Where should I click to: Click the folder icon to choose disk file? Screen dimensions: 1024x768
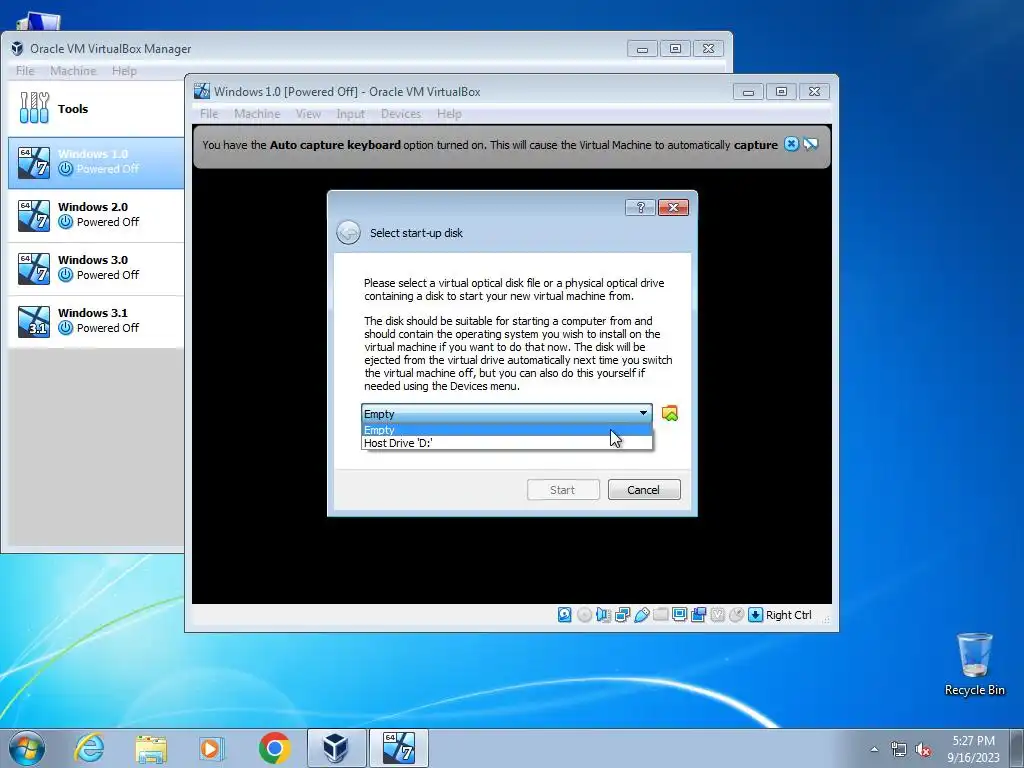point(669,413)
